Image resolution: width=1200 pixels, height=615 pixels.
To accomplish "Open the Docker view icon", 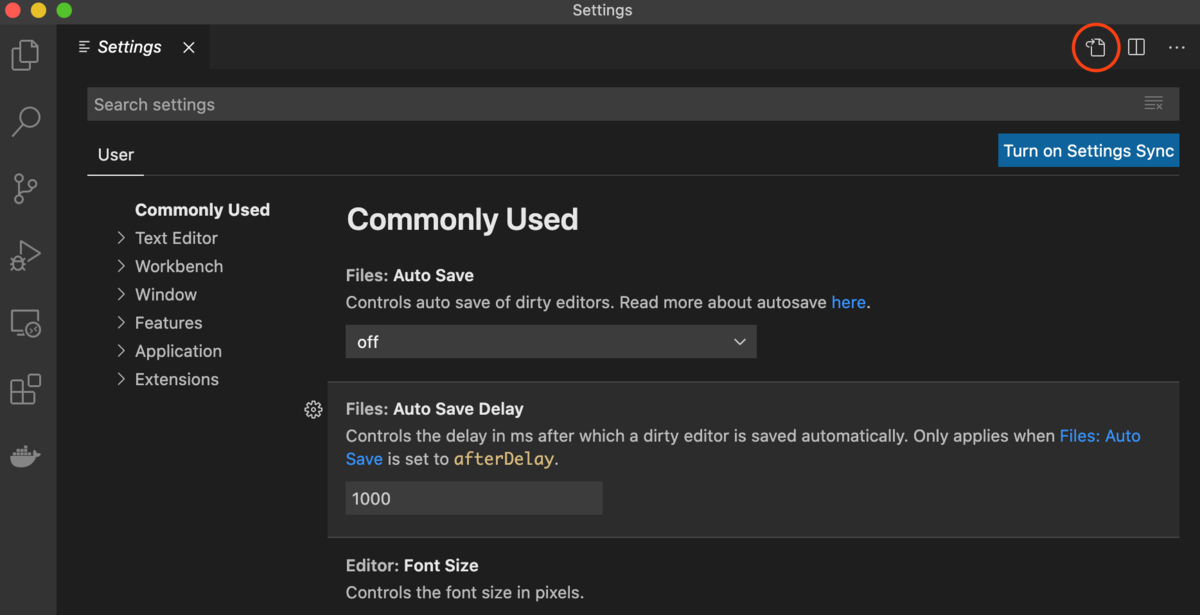I will [x=25, y=457].
